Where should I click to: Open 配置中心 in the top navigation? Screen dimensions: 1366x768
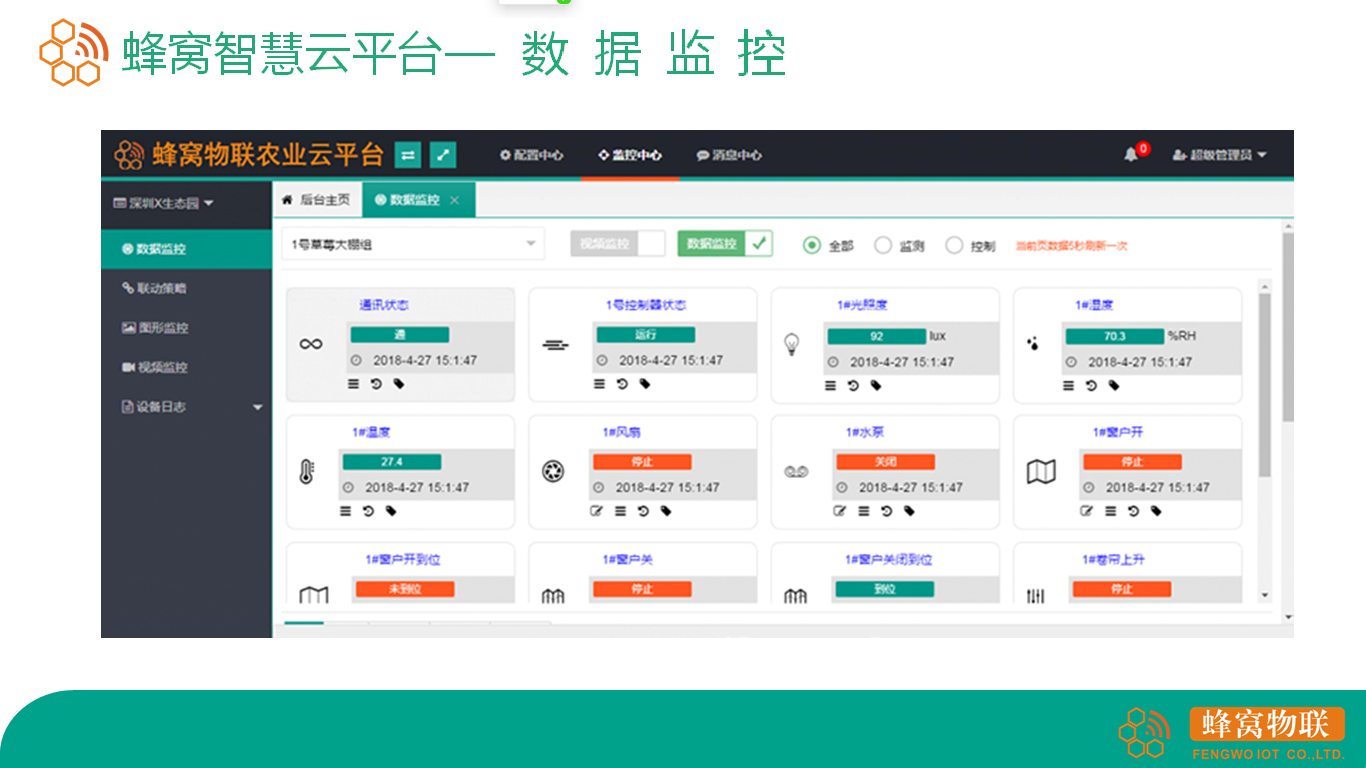tap(531, 155)
